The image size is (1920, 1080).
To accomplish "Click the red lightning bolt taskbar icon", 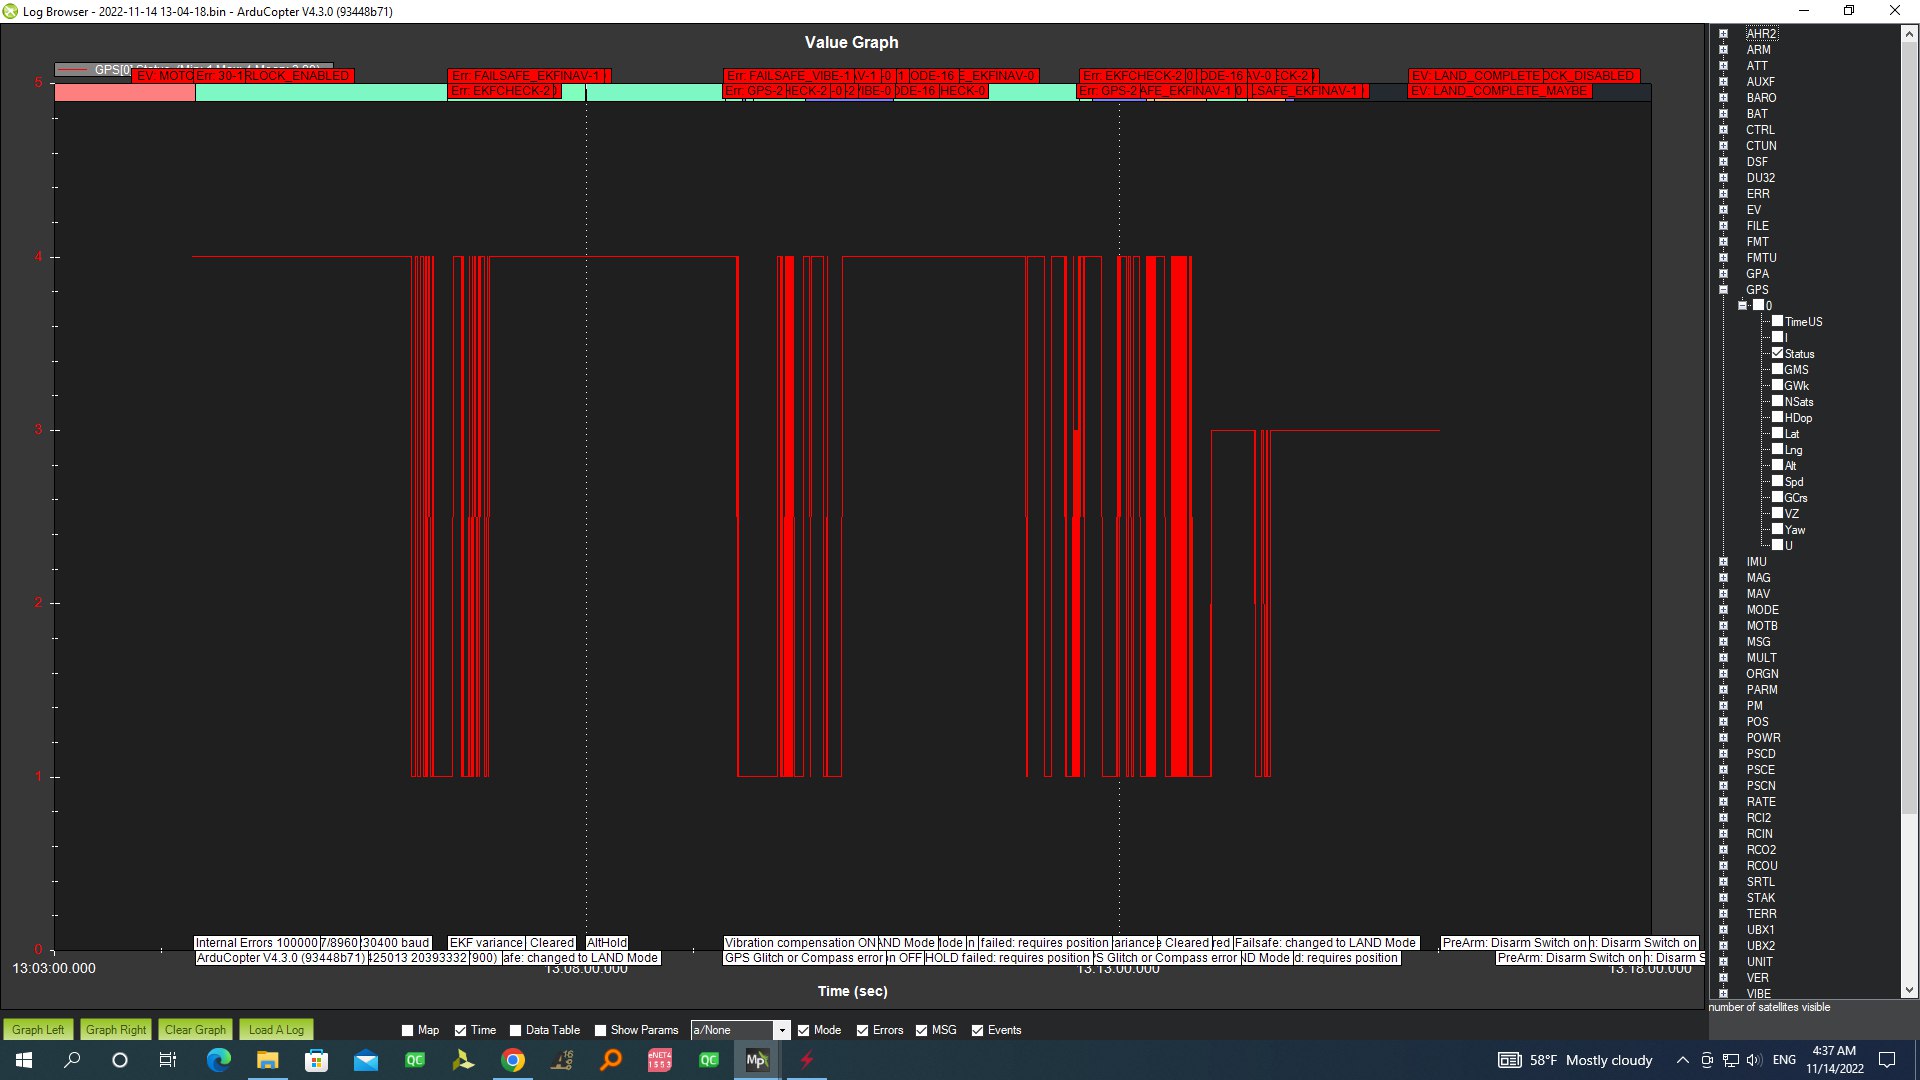I will pyautogui.click(x=807, y=1060).
